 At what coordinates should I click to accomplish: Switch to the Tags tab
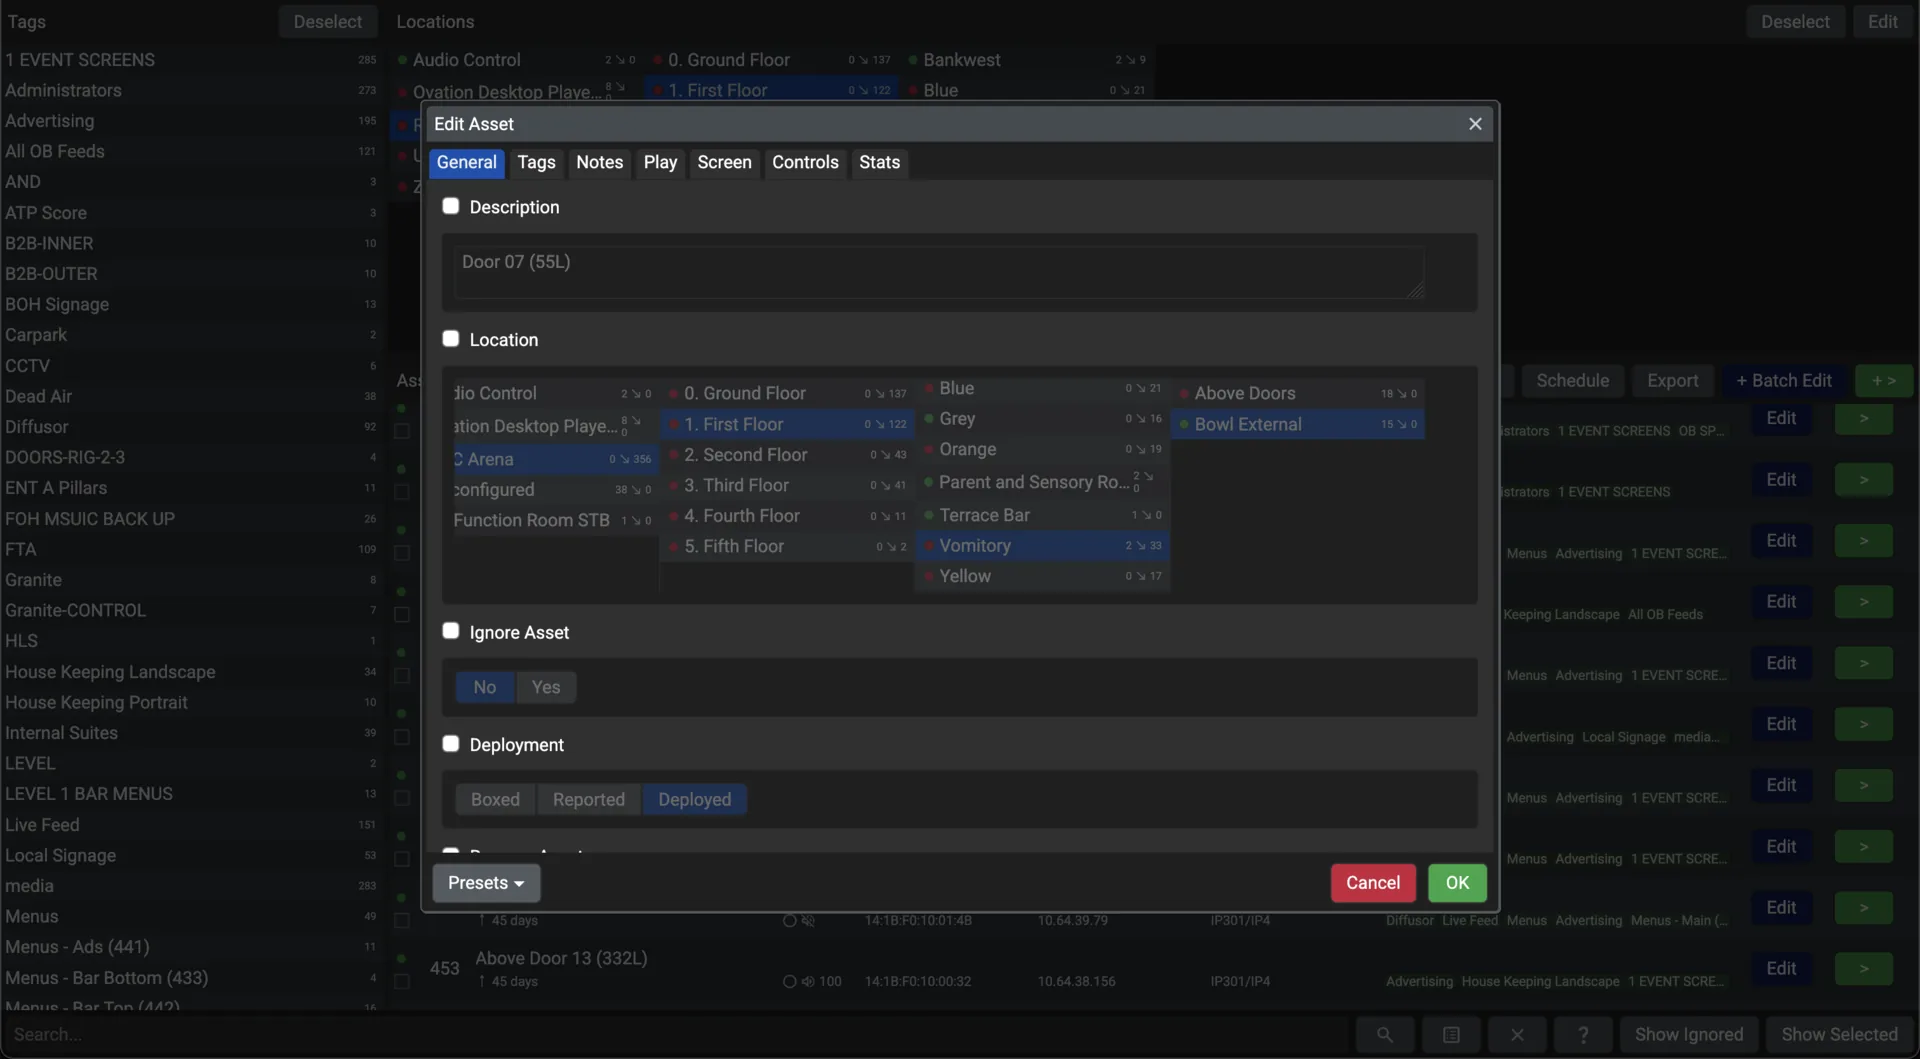tap(537, 163)
